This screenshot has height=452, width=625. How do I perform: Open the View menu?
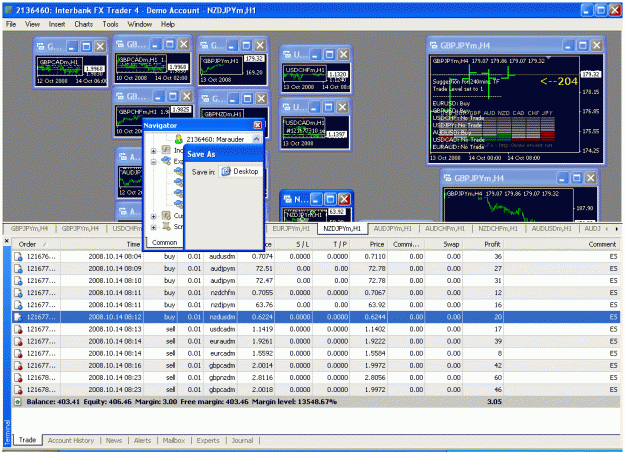click(x=32, y=24)
